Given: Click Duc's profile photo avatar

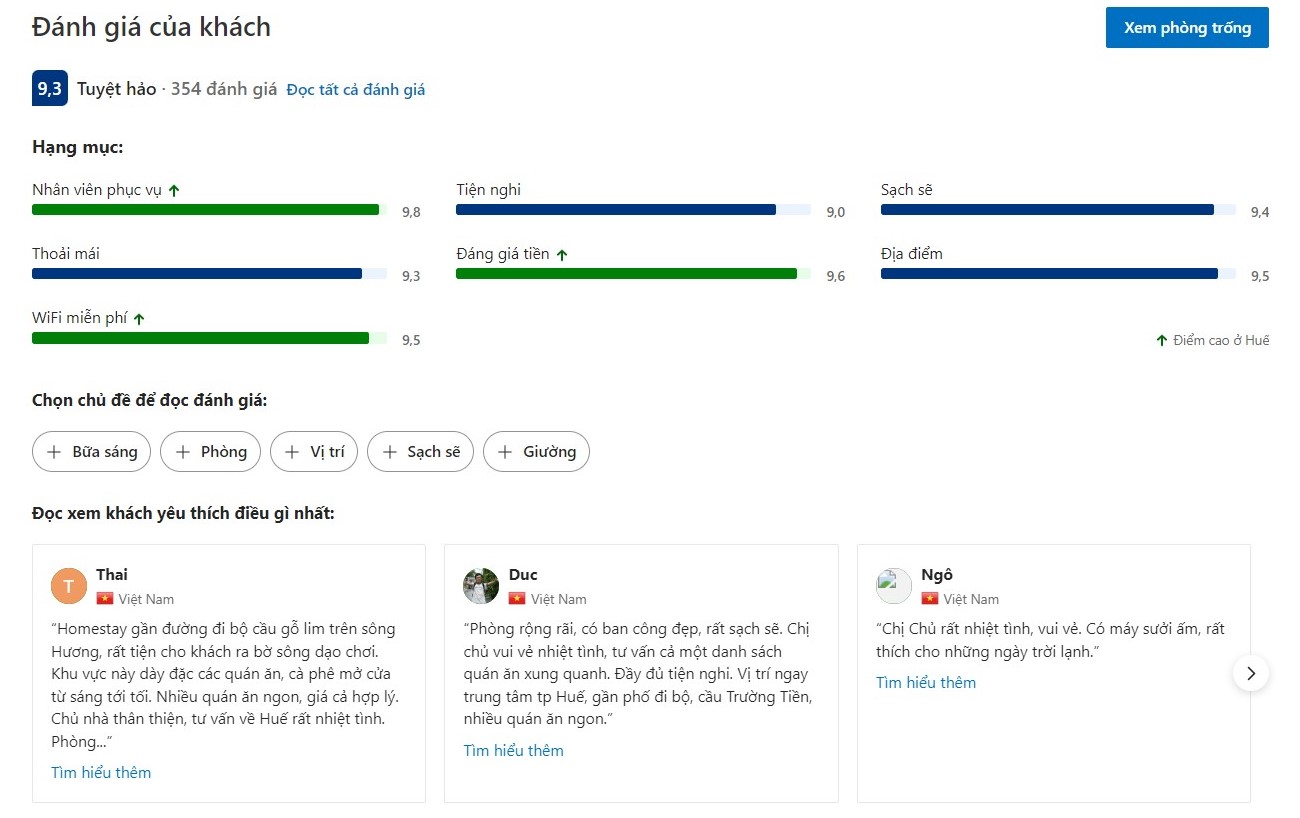Looking at the screenshot, I should click(481, 586).
